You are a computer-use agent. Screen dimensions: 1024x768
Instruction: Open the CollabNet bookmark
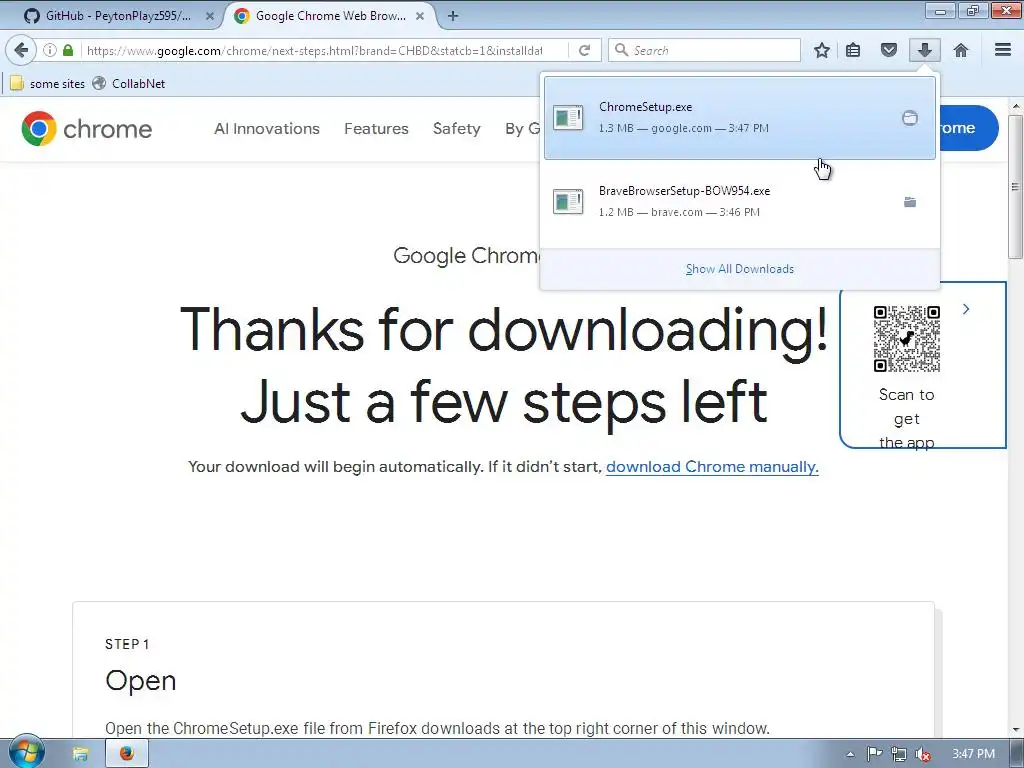(129, 84)
